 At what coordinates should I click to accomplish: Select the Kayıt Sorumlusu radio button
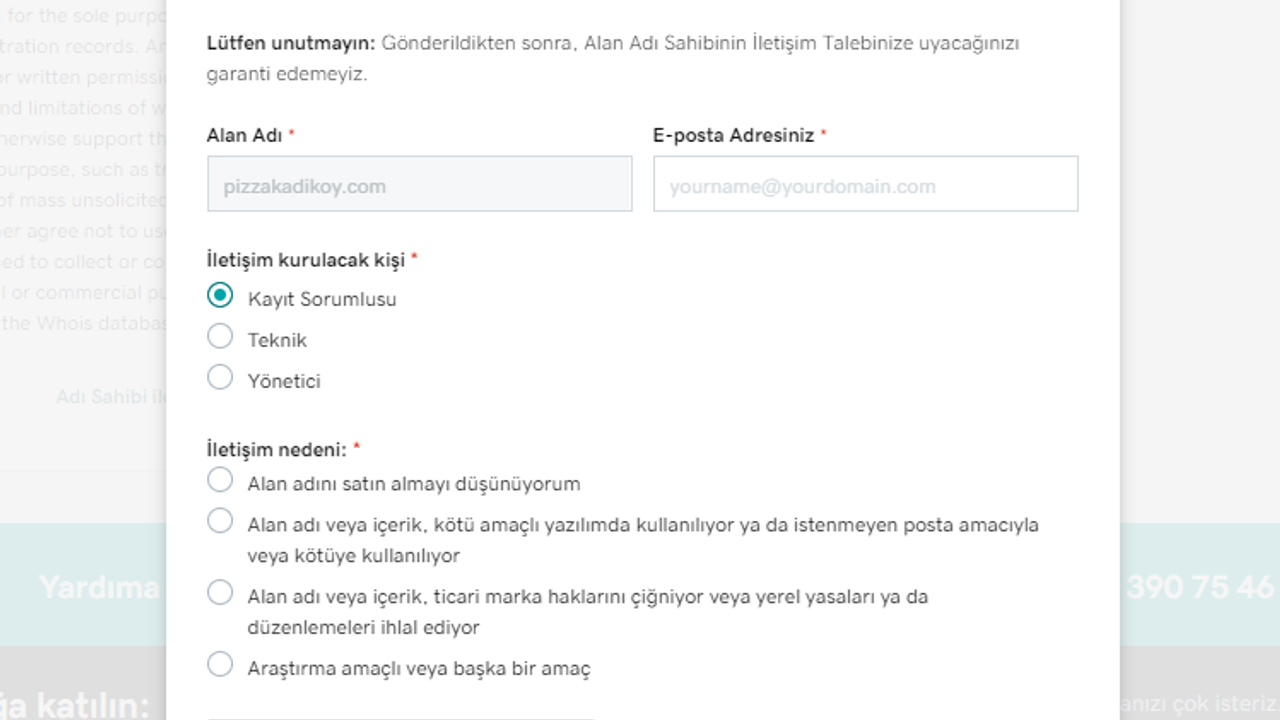click(x=220, y=295)
